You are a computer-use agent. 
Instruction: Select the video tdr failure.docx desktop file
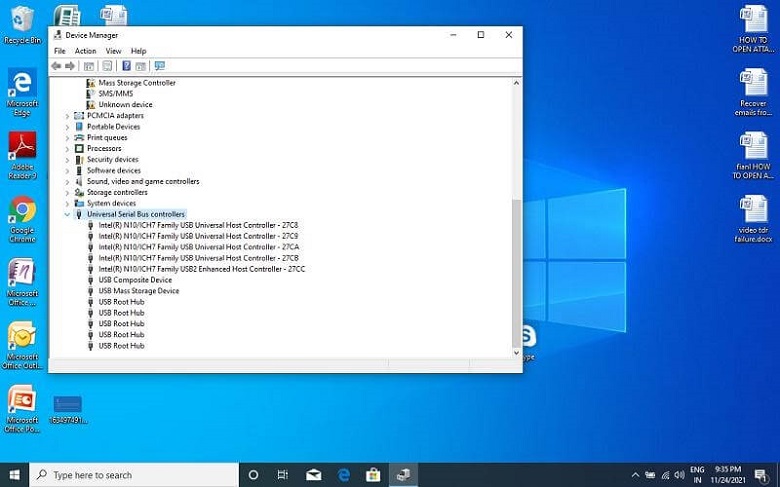point(753,219)
